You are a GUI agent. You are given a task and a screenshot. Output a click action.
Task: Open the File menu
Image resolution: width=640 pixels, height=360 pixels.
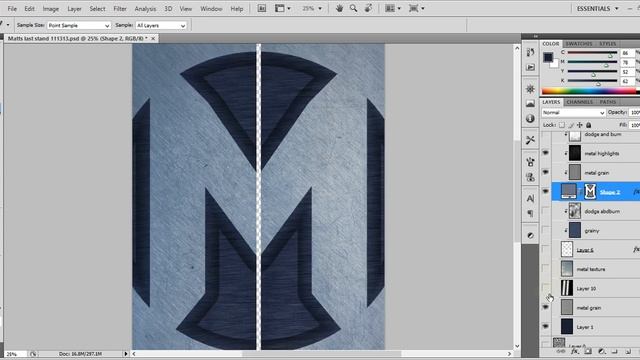point(12,9)
